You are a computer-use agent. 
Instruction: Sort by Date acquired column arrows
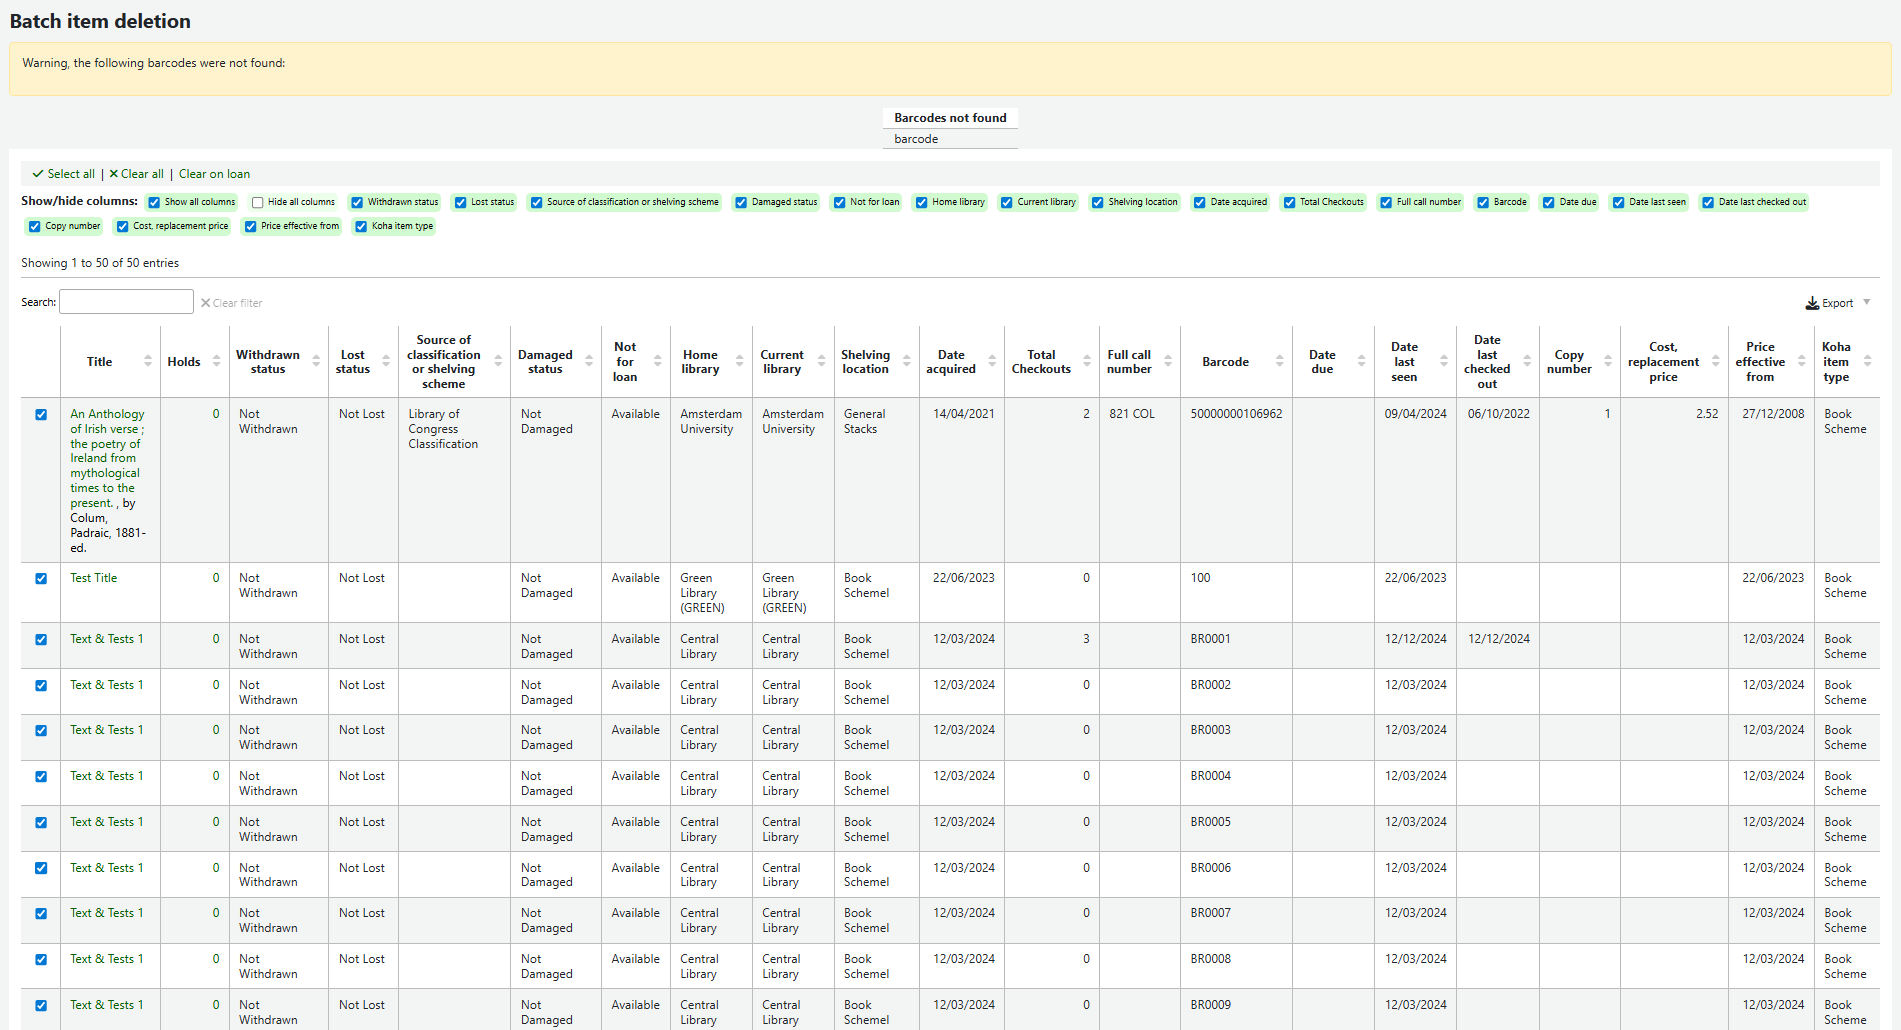tap(992, 362)
